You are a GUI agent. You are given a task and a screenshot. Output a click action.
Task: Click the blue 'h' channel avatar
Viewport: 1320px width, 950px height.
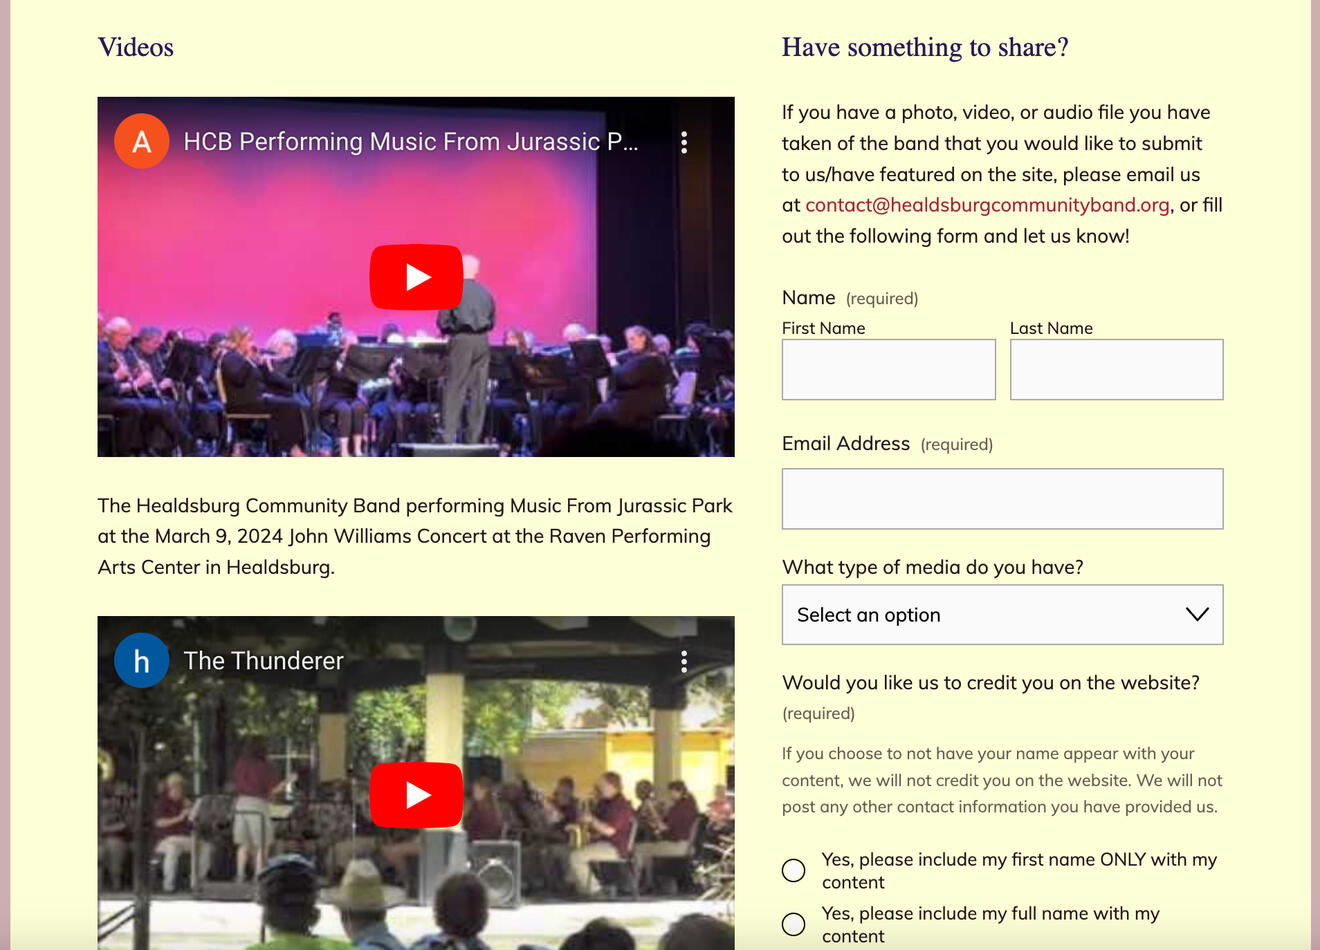141,660
